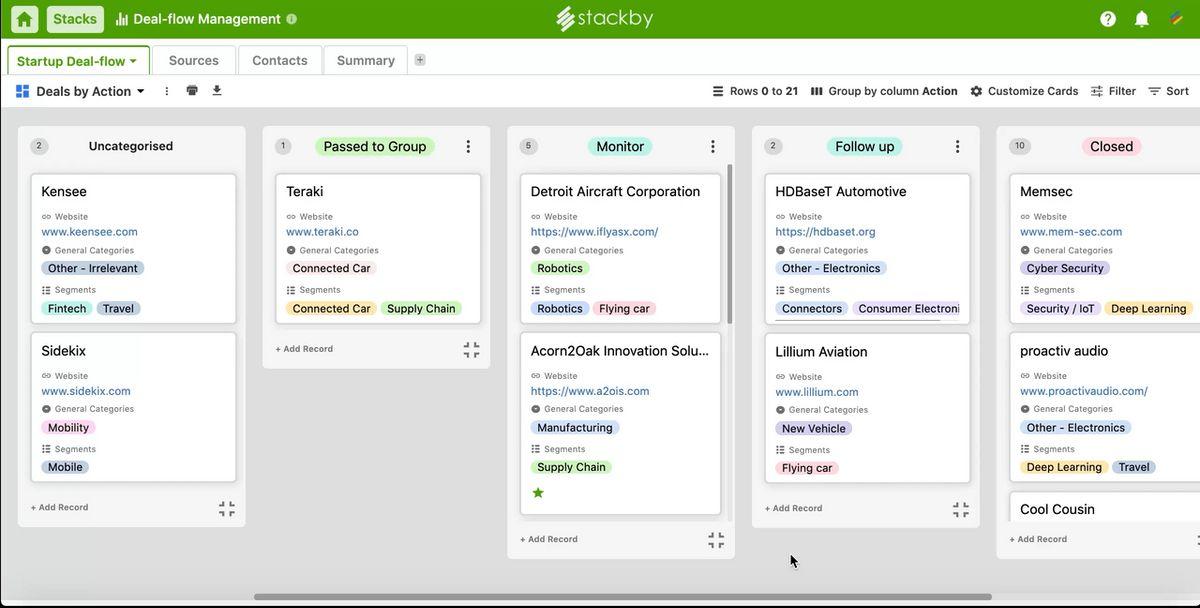Collapse the Monitor column
Viewport: 1200px width, 608px height.
coord(716,541)
